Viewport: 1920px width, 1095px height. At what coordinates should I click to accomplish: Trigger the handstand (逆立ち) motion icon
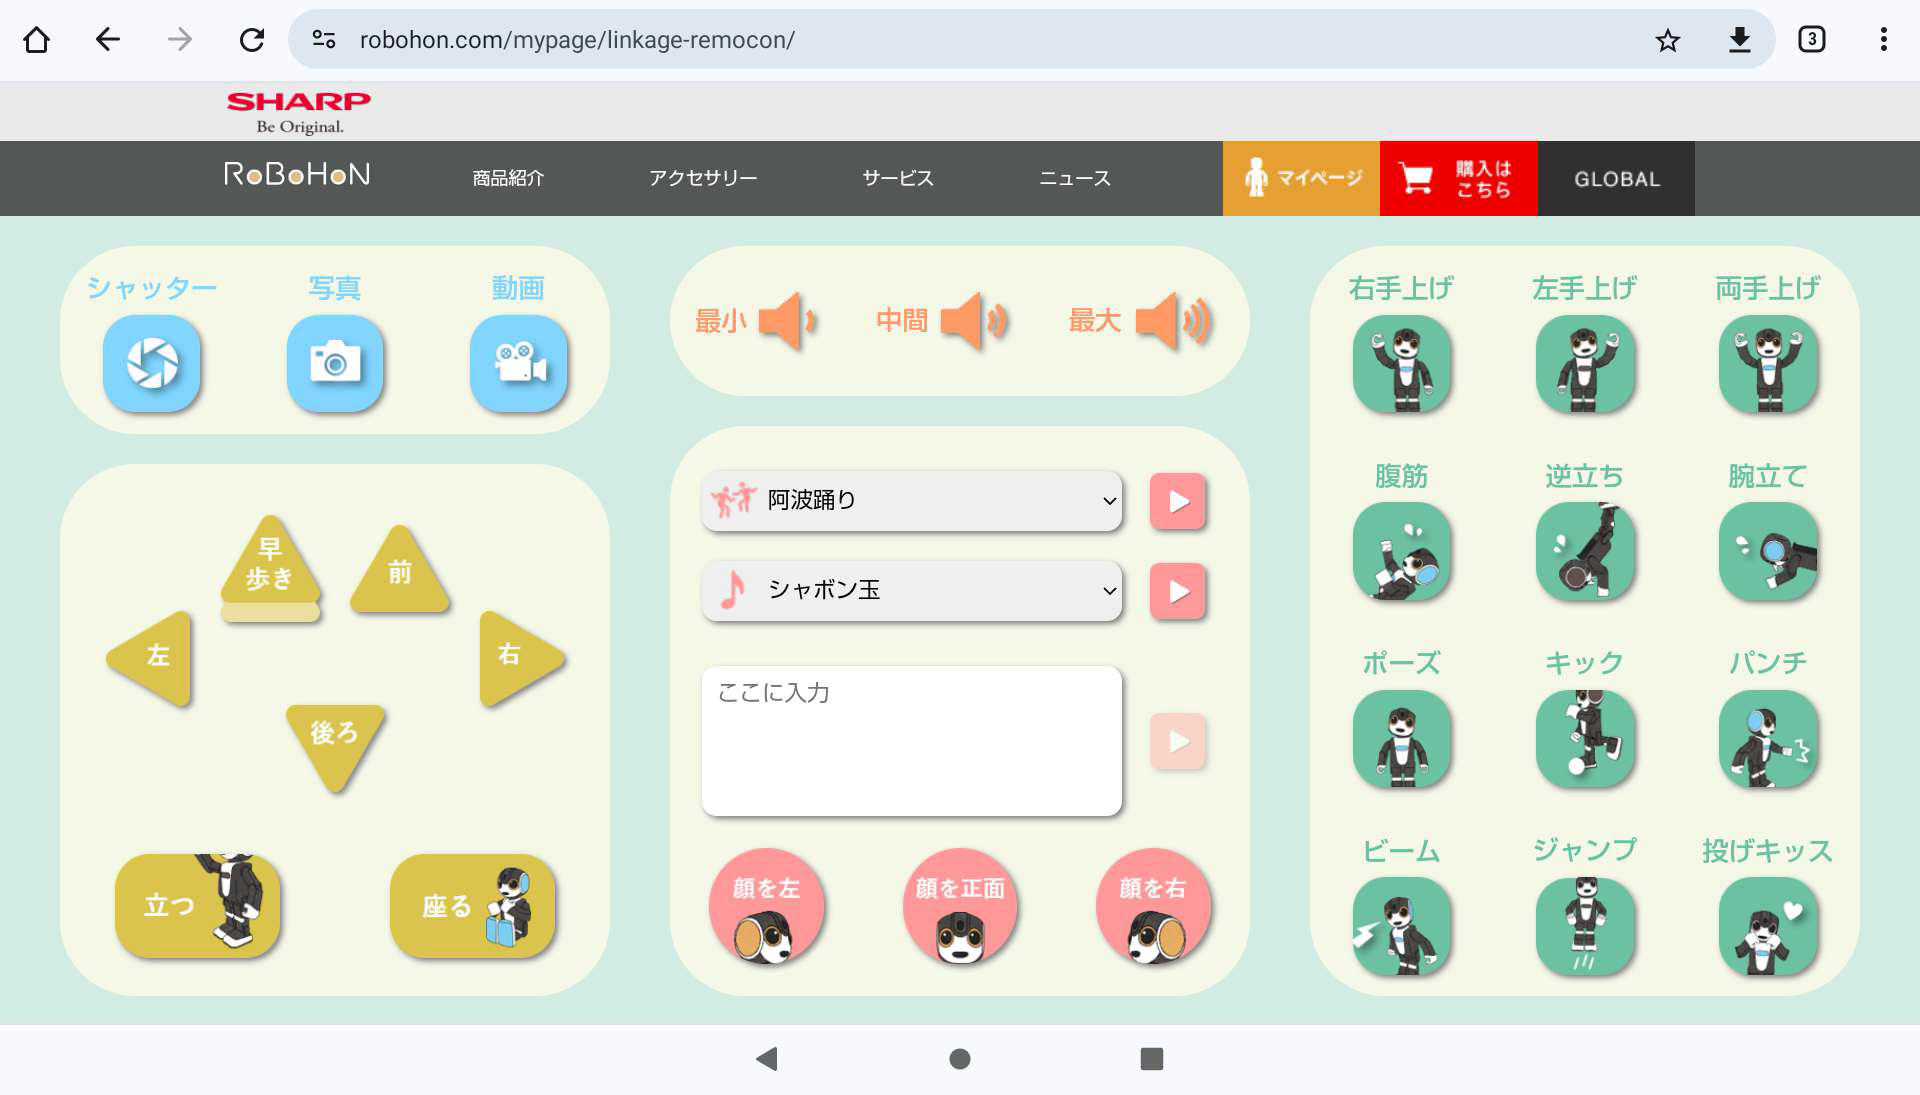coord(1584,551)
